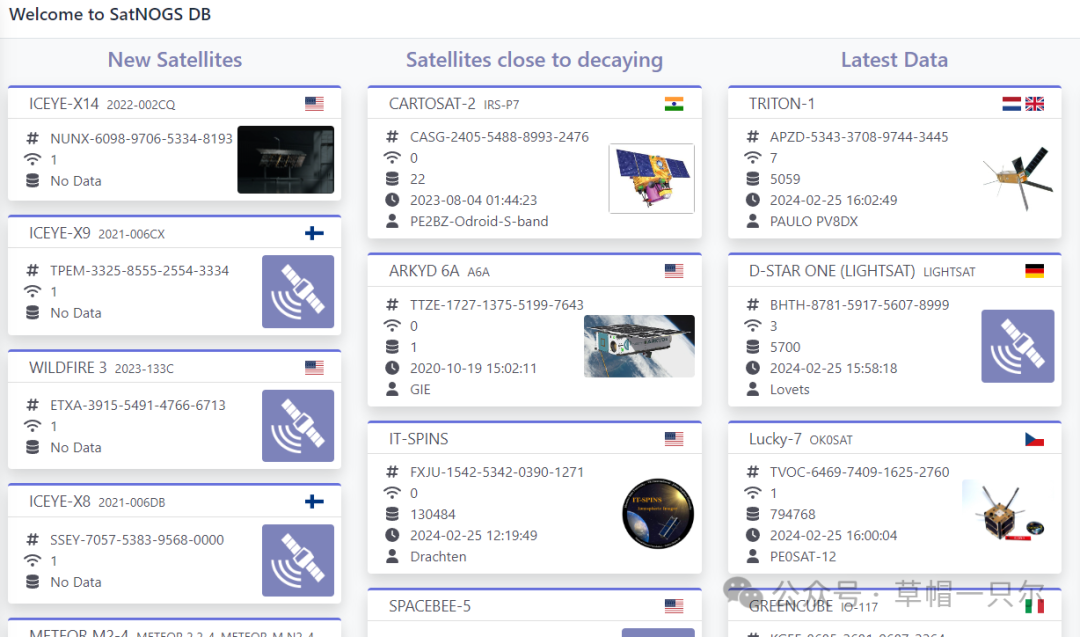Click satellite placeholder icon on WILDFIRE 3 card

click(298, 426)
